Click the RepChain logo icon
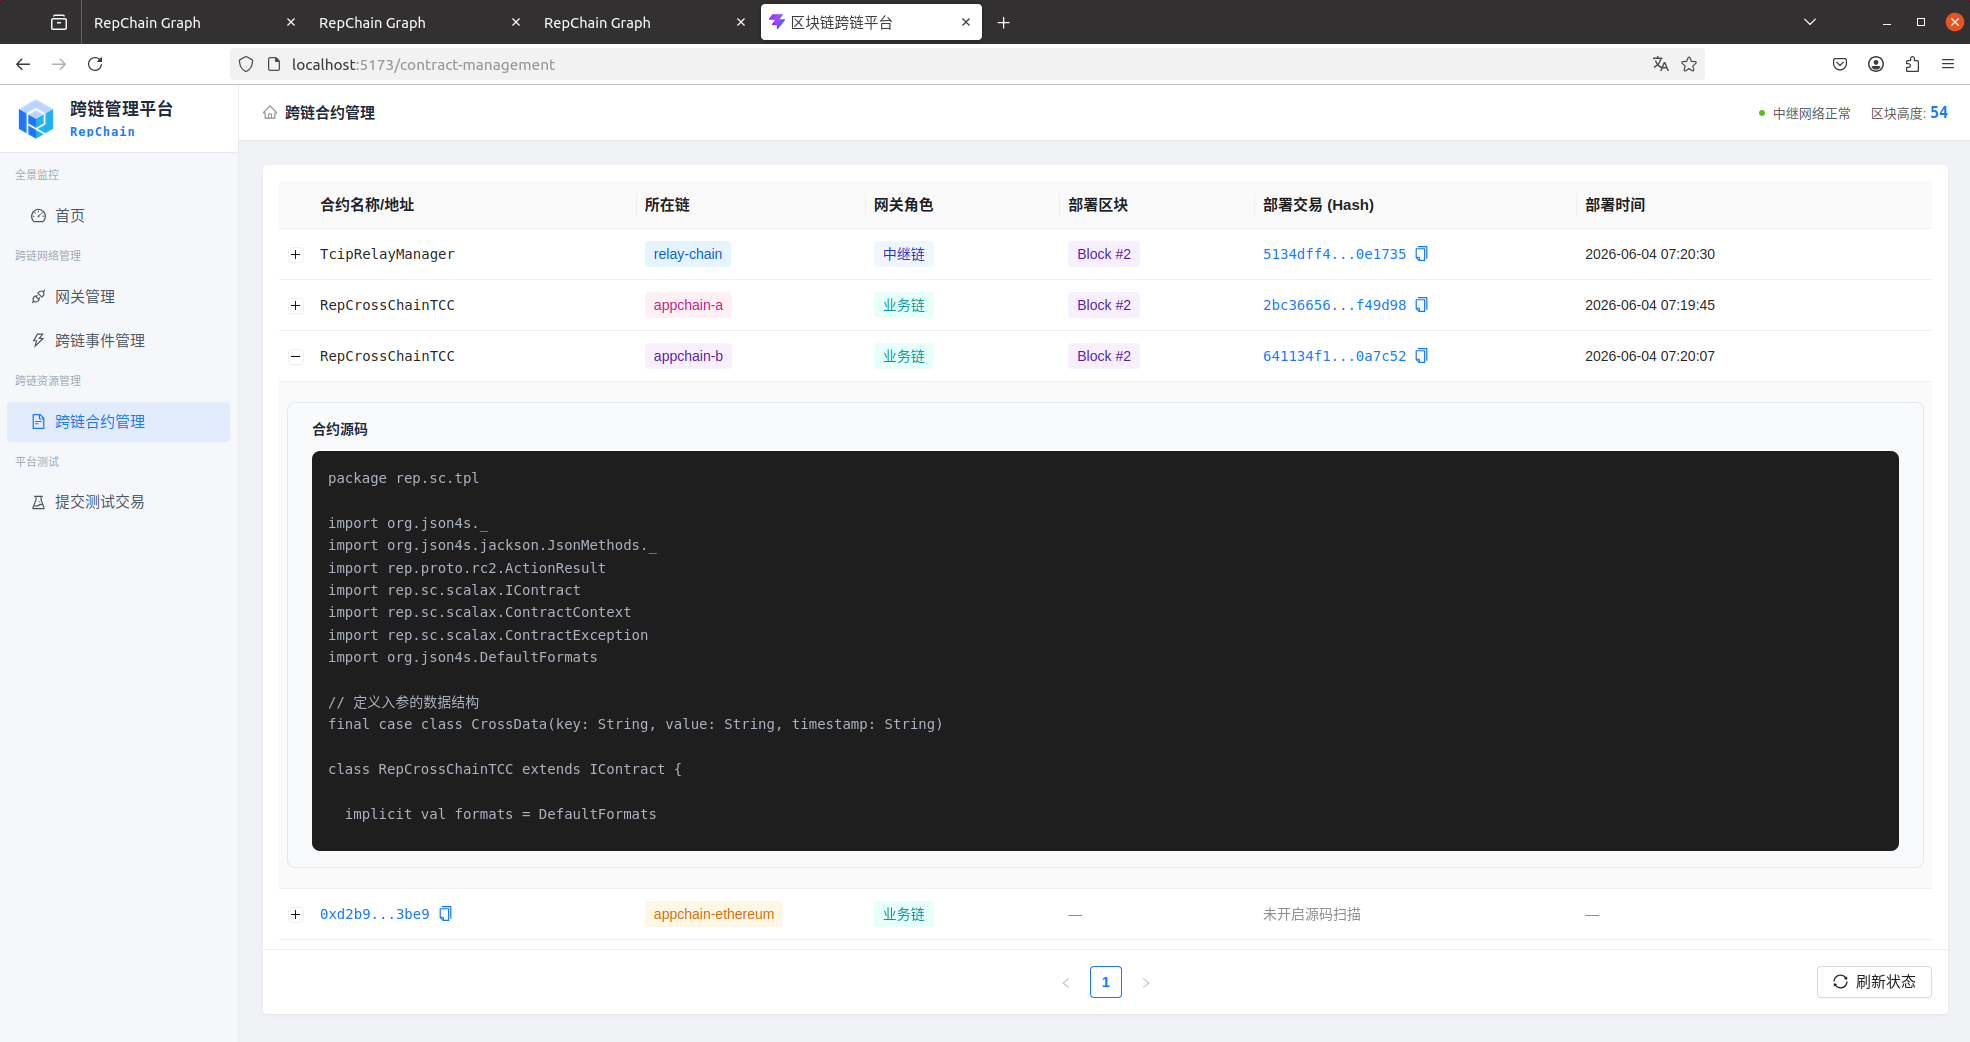The height and width of the screenshot is (1042, 1970). 36,119
